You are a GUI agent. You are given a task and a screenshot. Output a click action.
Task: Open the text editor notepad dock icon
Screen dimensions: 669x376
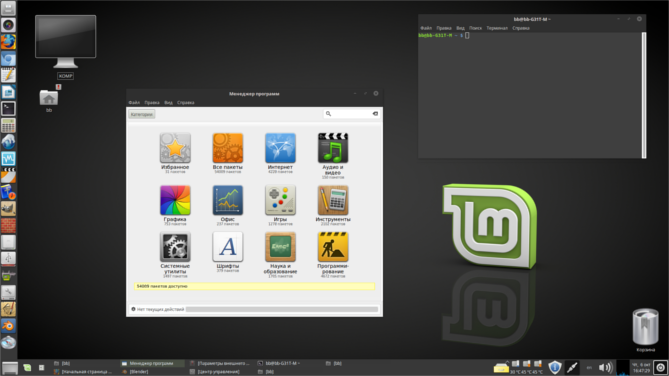8,75
